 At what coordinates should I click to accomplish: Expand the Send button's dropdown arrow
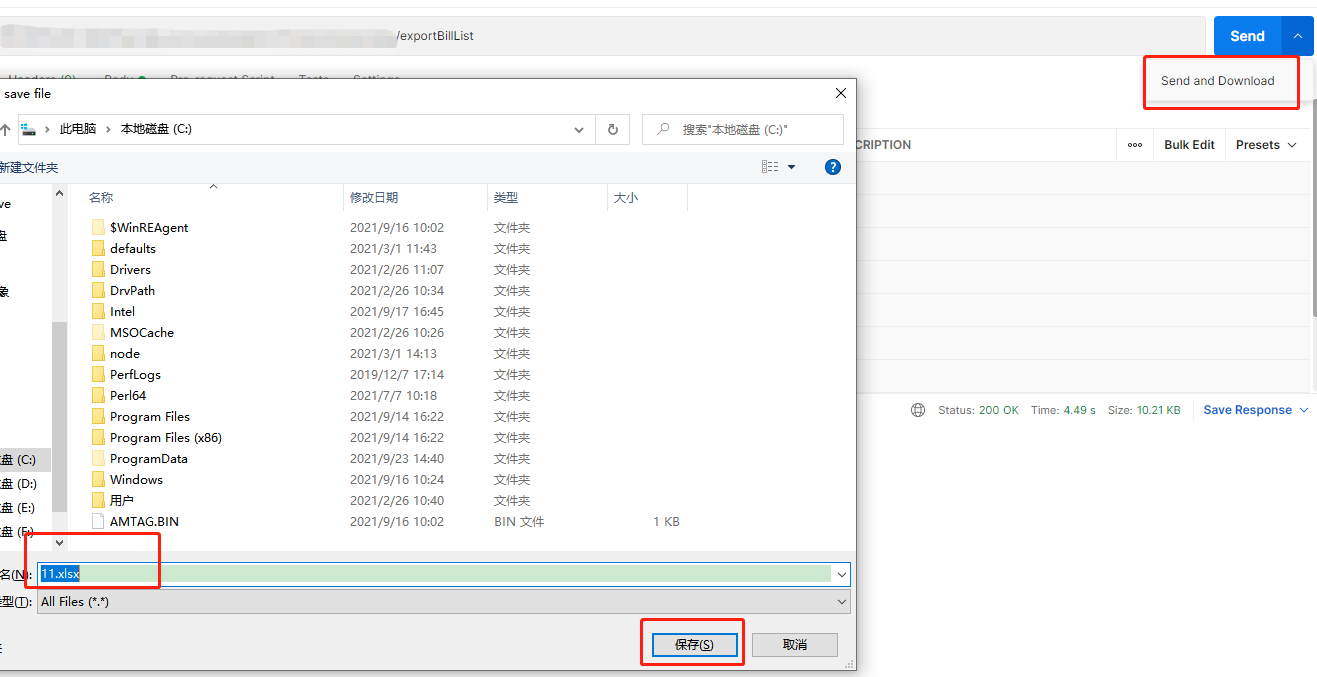(1297, 35)
